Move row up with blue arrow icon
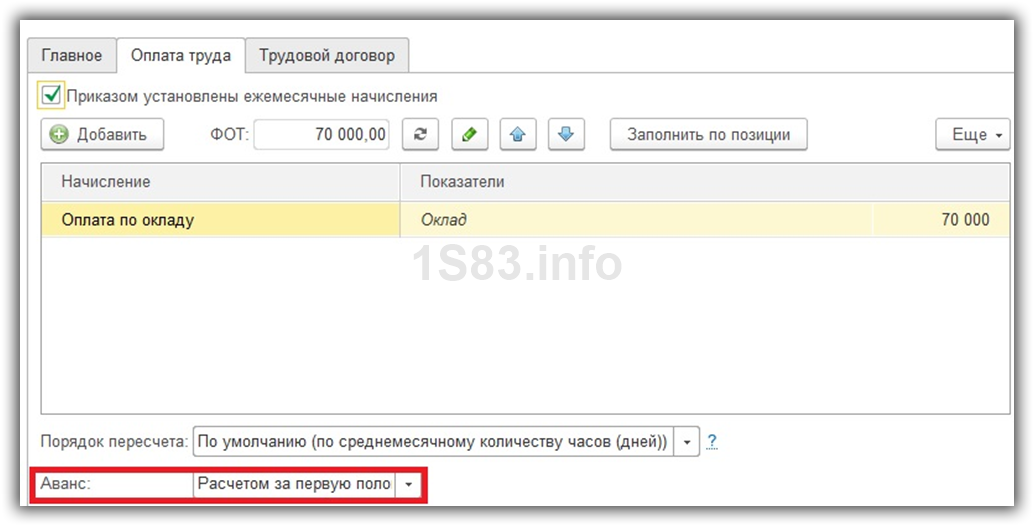Image resolution: width=1034 pixels, height=526 pixels. pyautogui.click(x=518, y=134)
